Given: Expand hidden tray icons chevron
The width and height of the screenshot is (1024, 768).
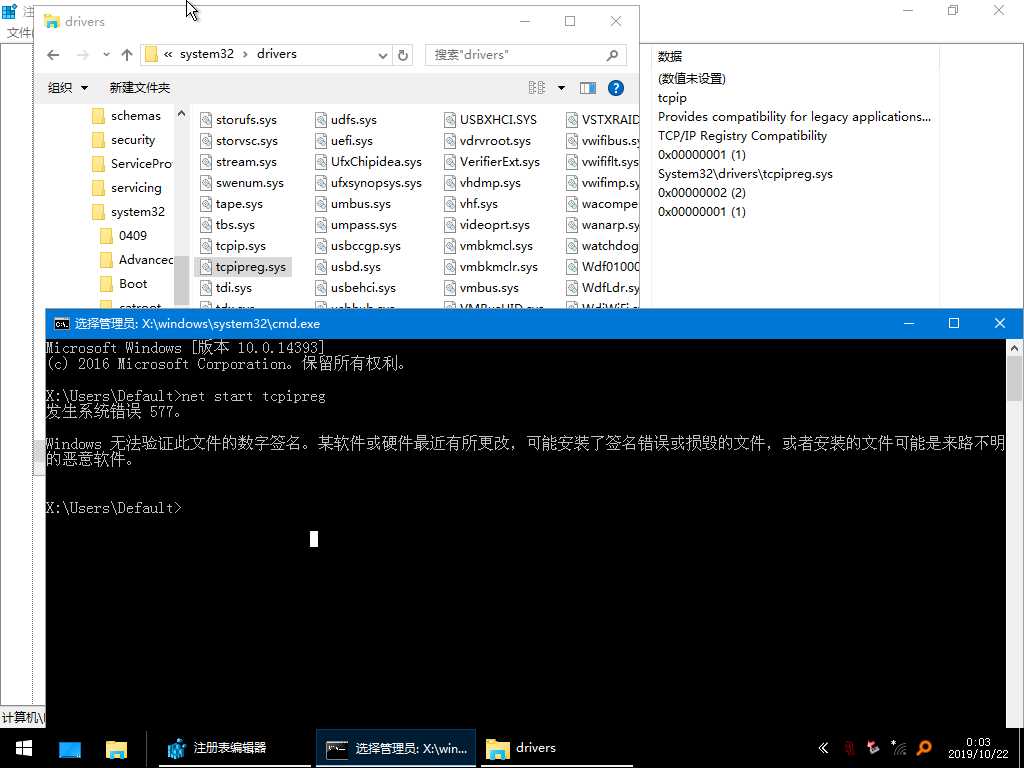Looking at the screenshot, I should [823, 748].
